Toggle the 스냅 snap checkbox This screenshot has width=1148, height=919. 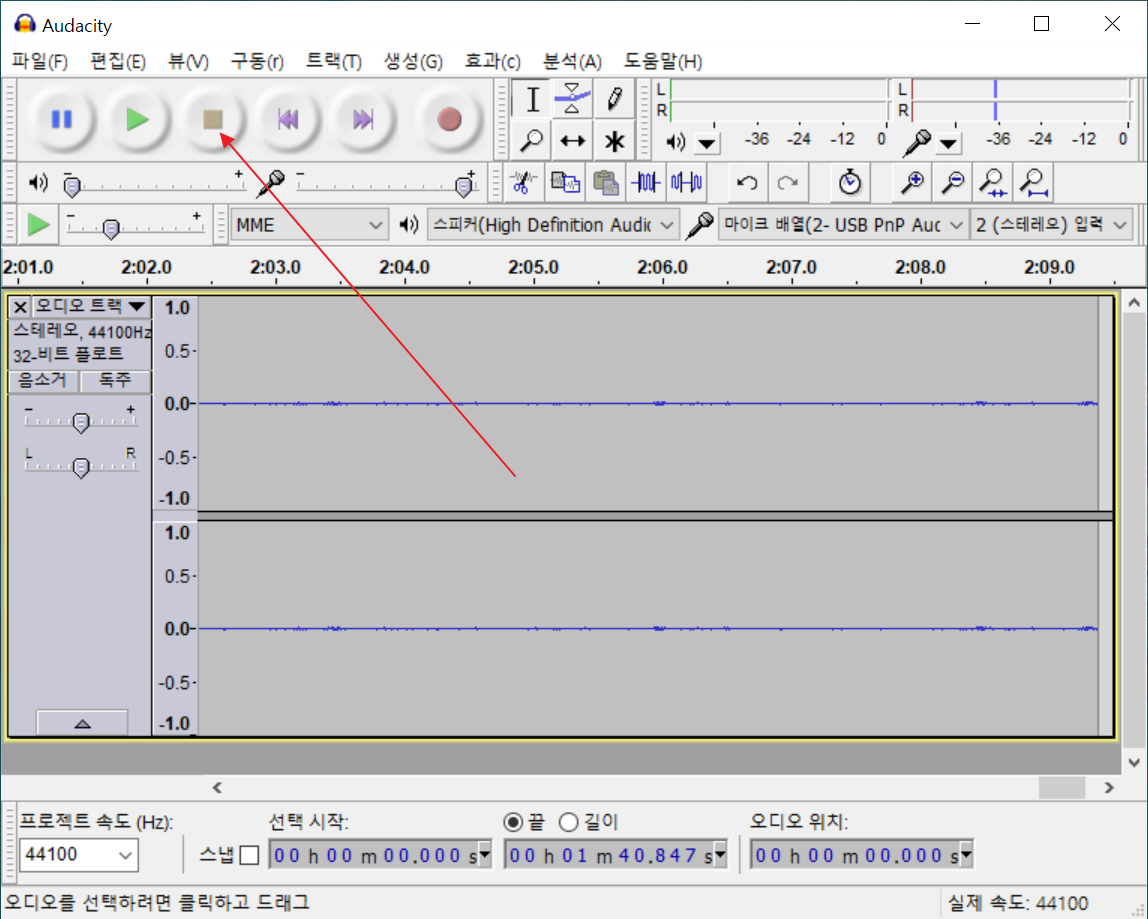coord(249,855)
